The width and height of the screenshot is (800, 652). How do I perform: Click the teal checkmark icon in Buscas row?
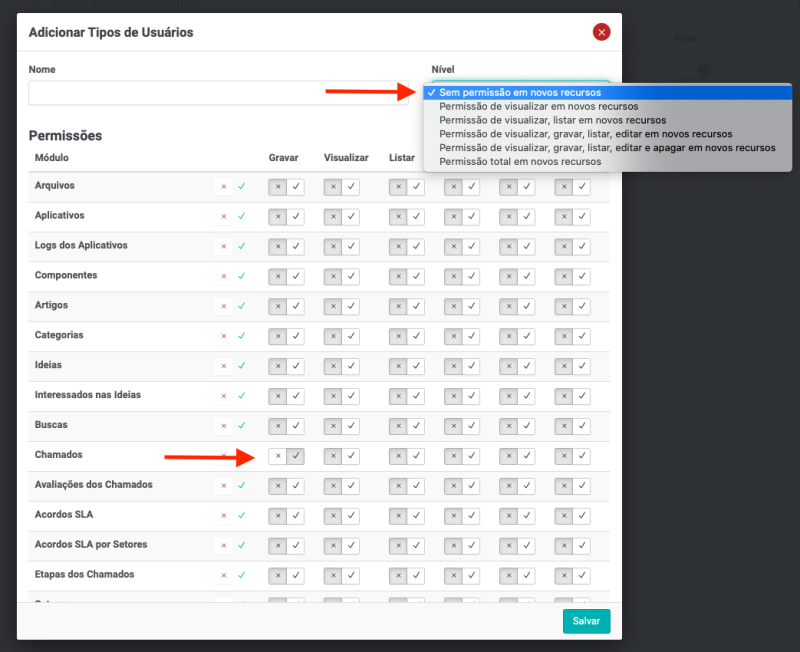241,426
